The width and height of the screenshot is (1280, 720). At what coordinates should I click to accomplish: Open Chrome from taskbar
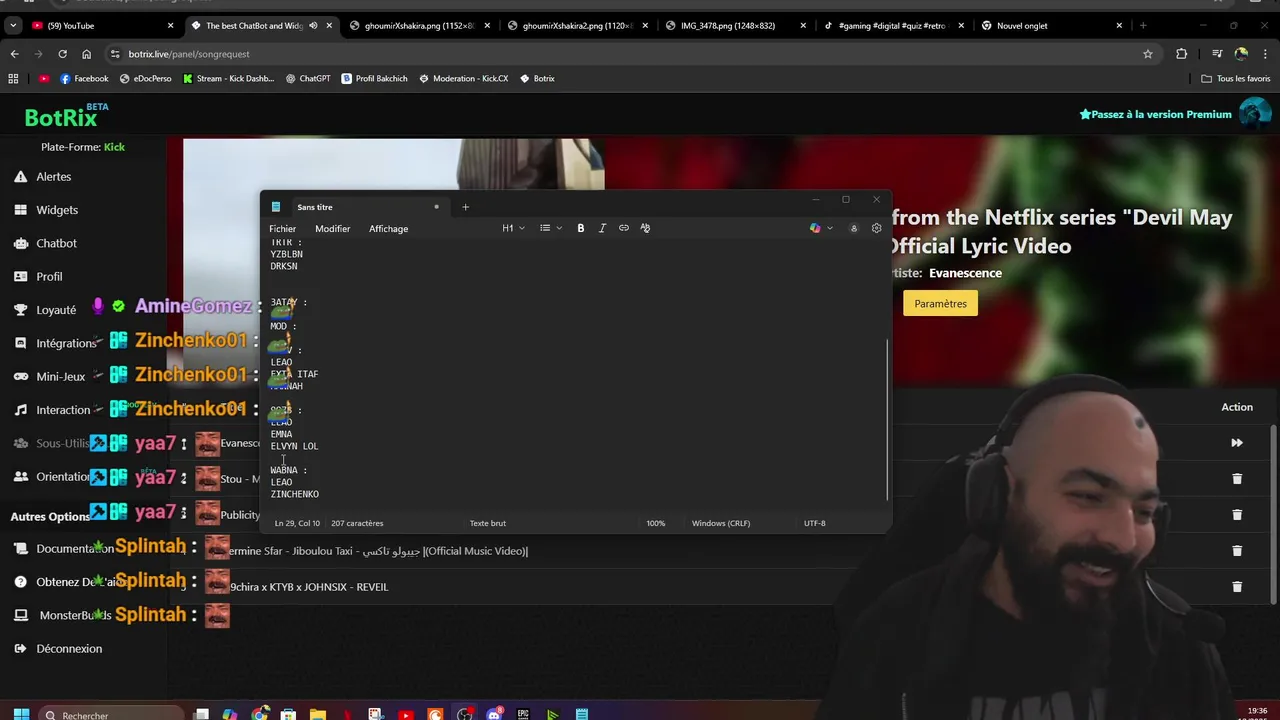pyautogui.click(x=260, y=714)
